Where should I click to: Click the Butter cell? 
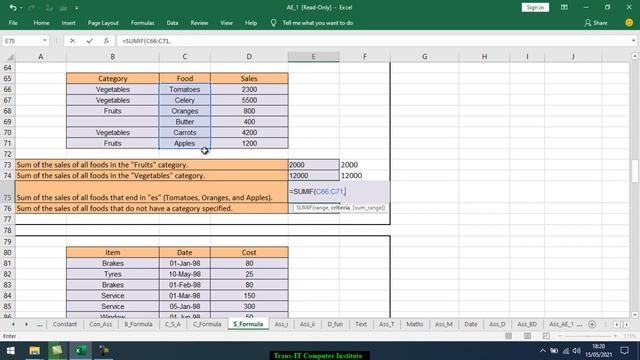click(184, 122)
